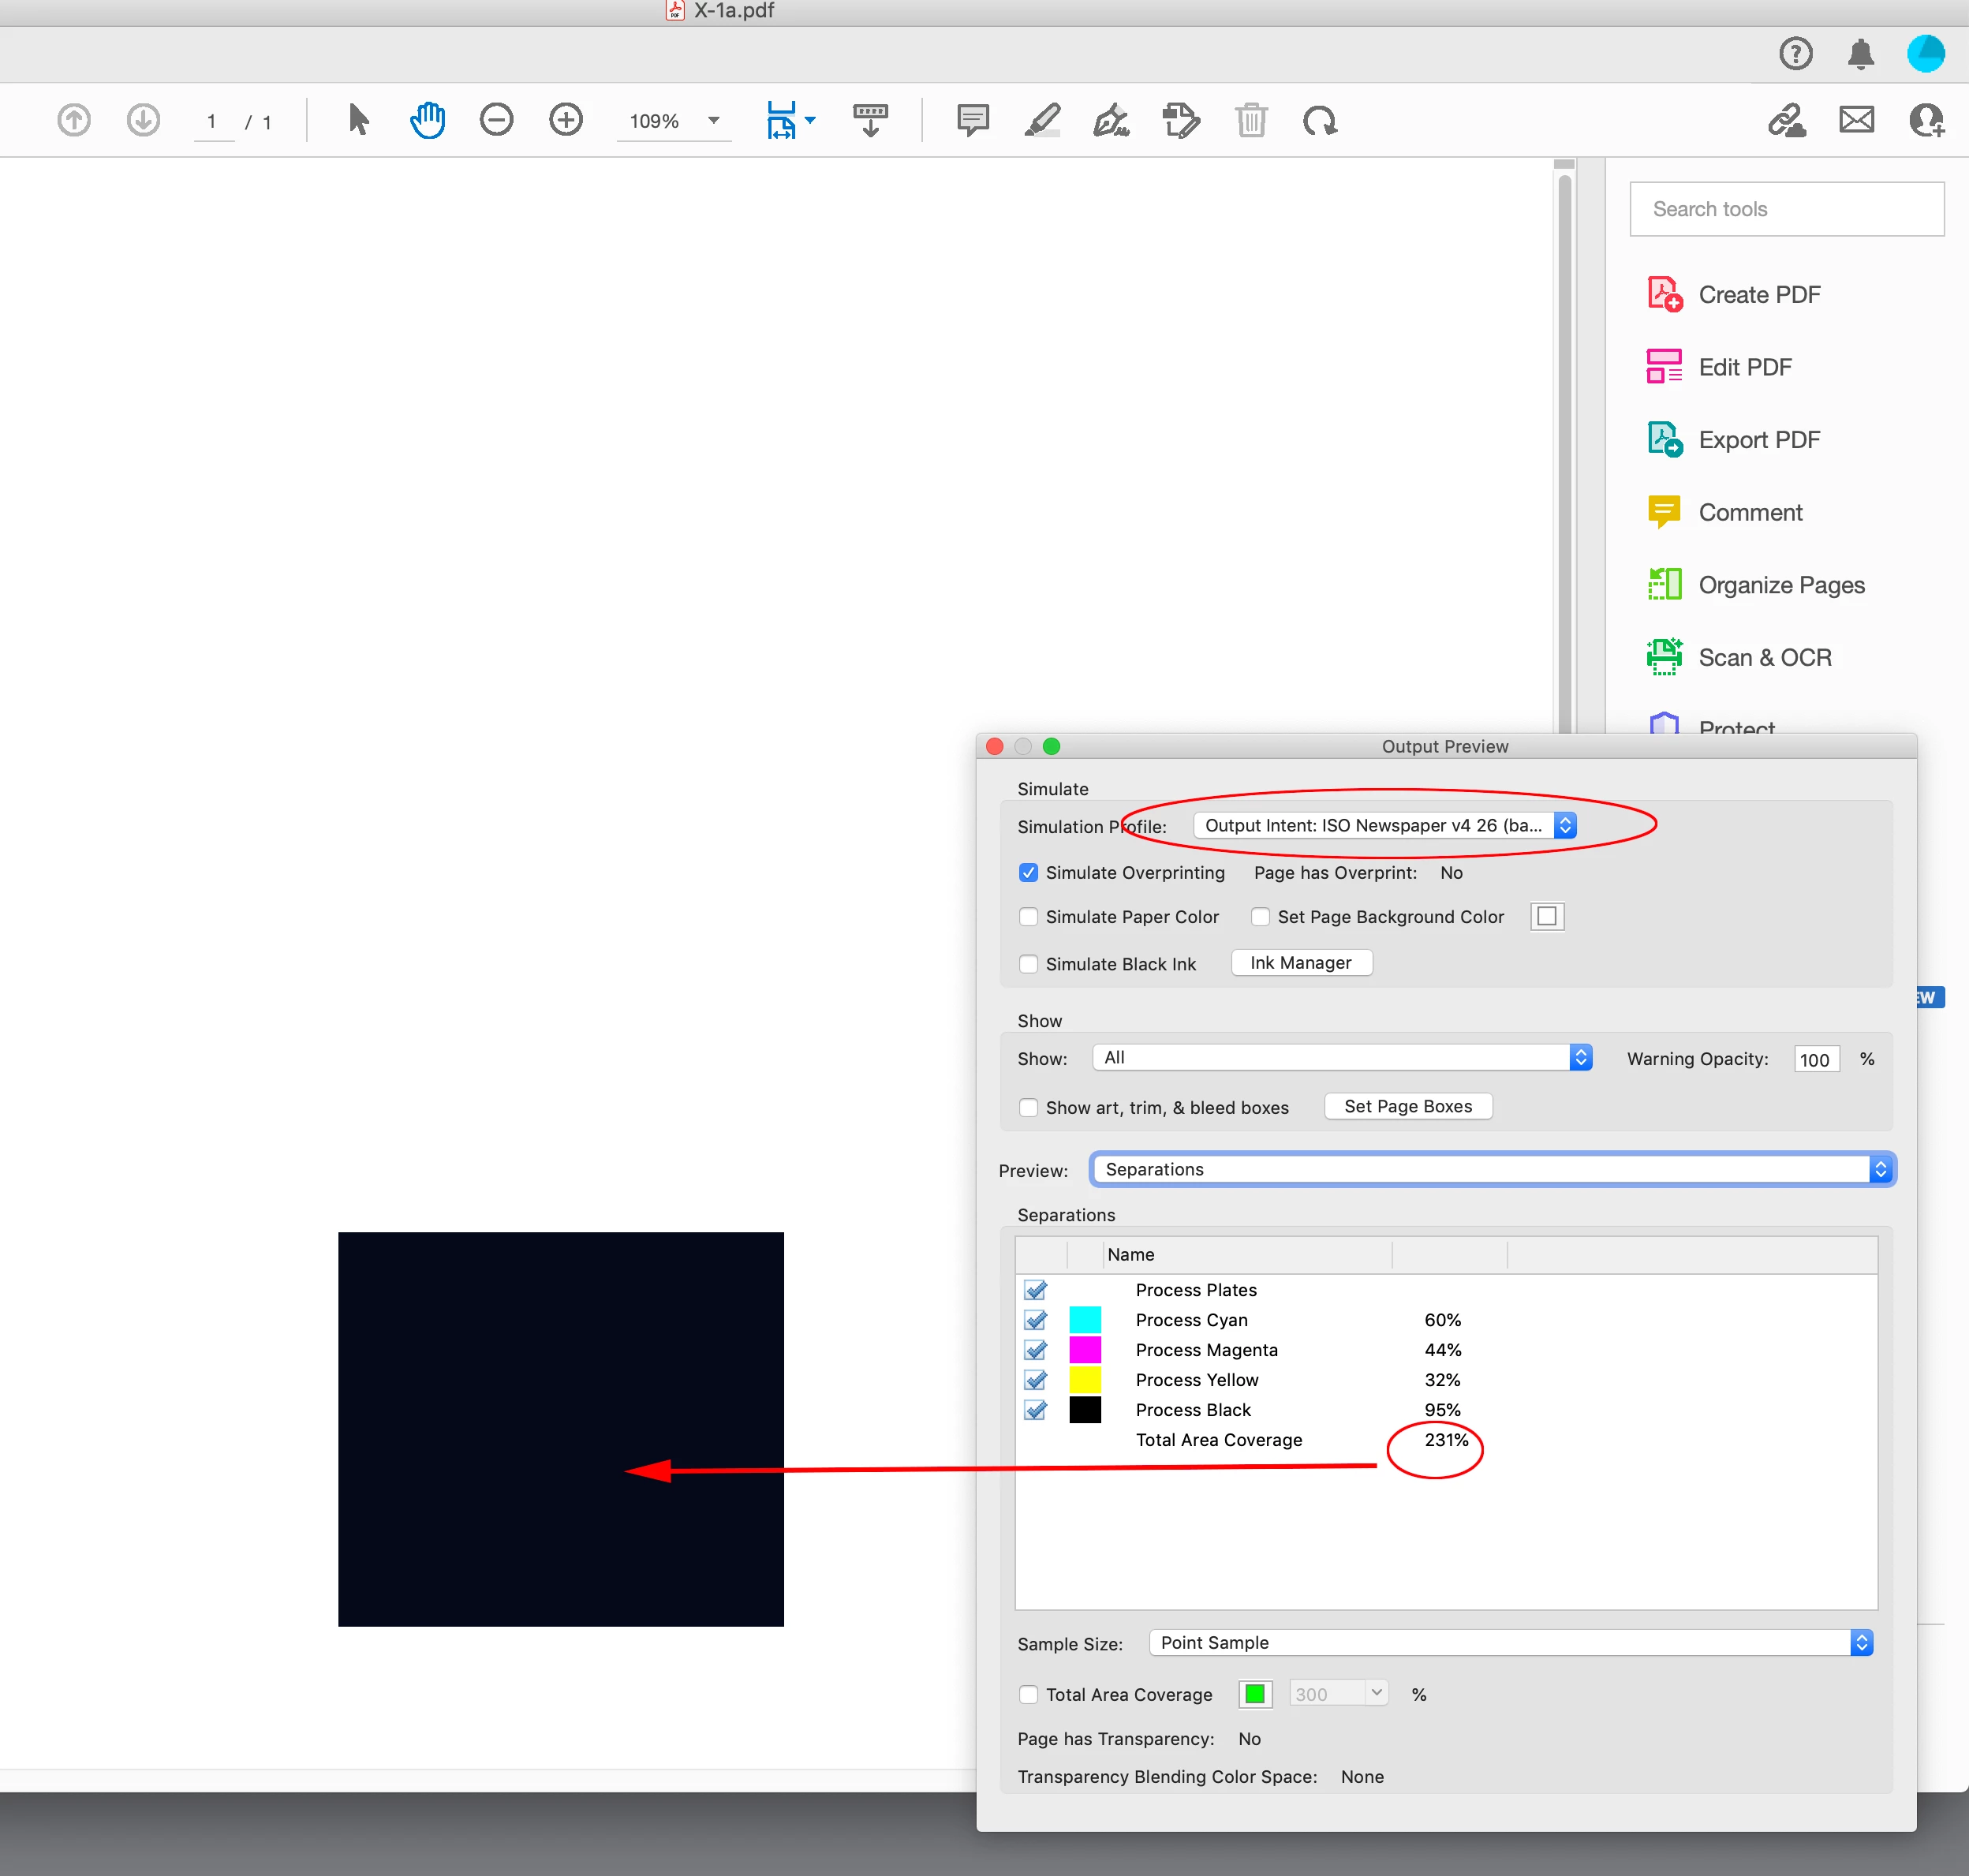Image resolution: width=1969 pixels, height=1876 pixels.
Task: Expand the Preview Separations dropdown
Action: (x=1492, y=1169)
